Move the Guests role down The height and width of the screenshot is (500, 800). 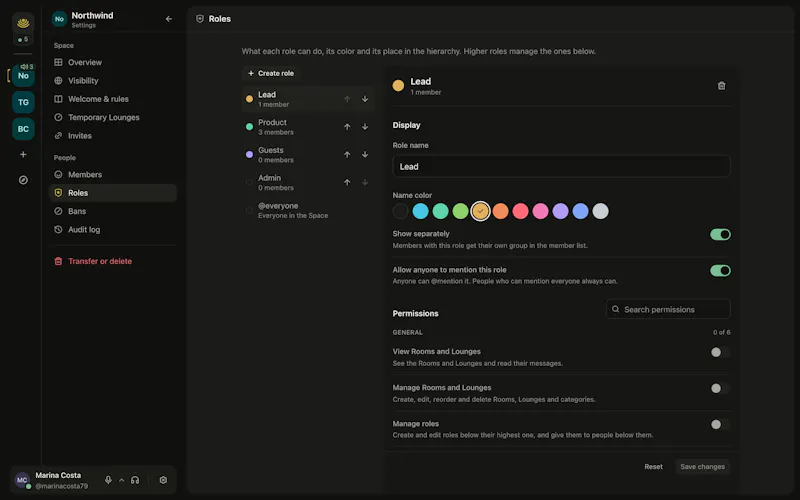[x=365, y=155]
